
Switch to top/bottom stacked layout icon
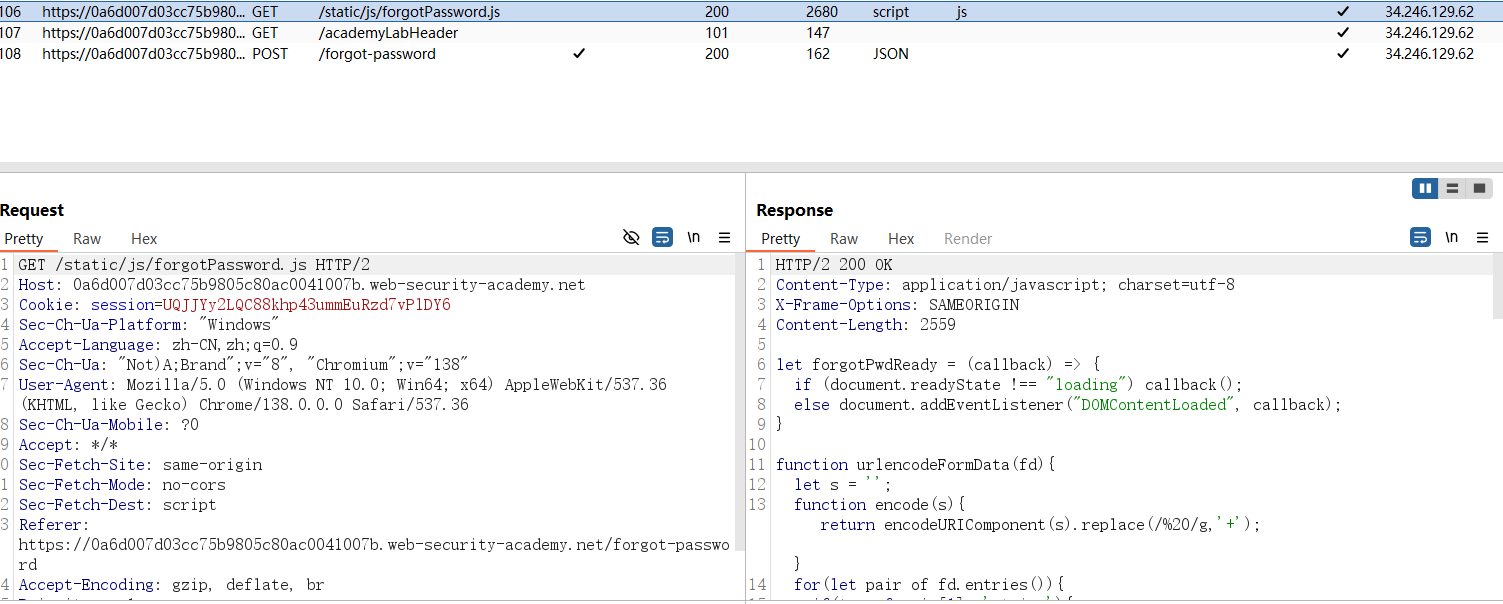pos(1452,188)
